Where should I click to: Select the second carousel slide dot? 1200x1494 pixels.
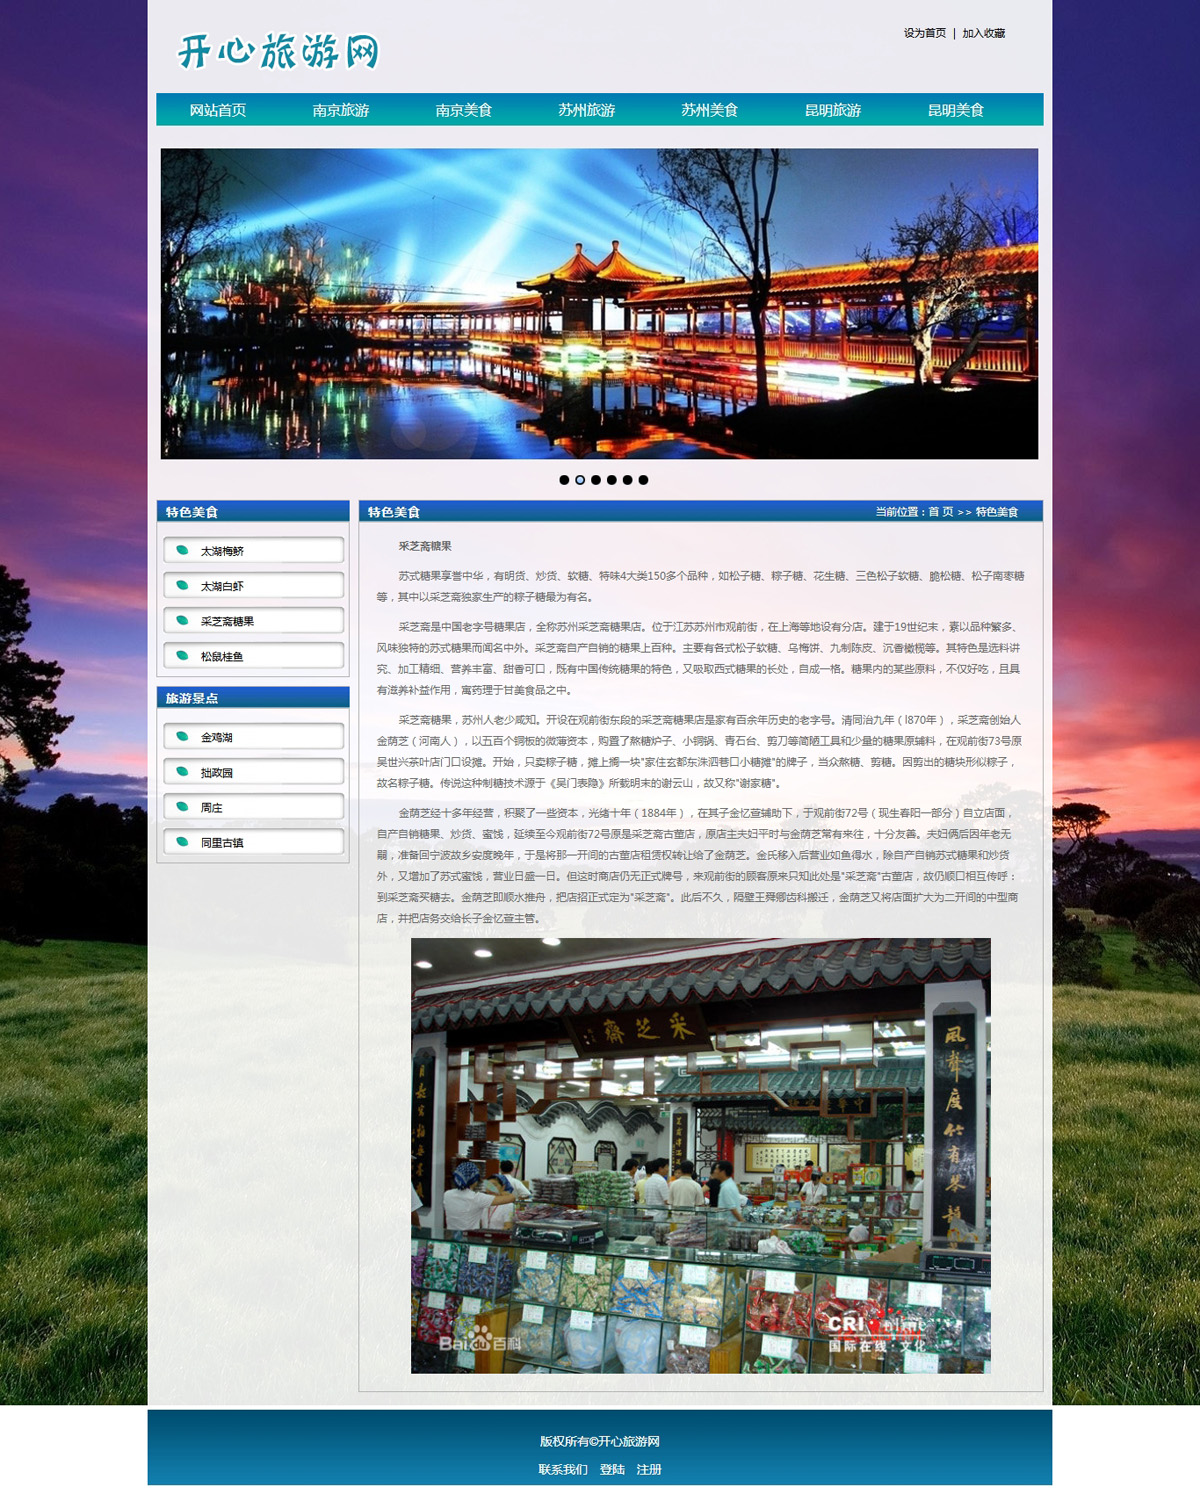580,480
